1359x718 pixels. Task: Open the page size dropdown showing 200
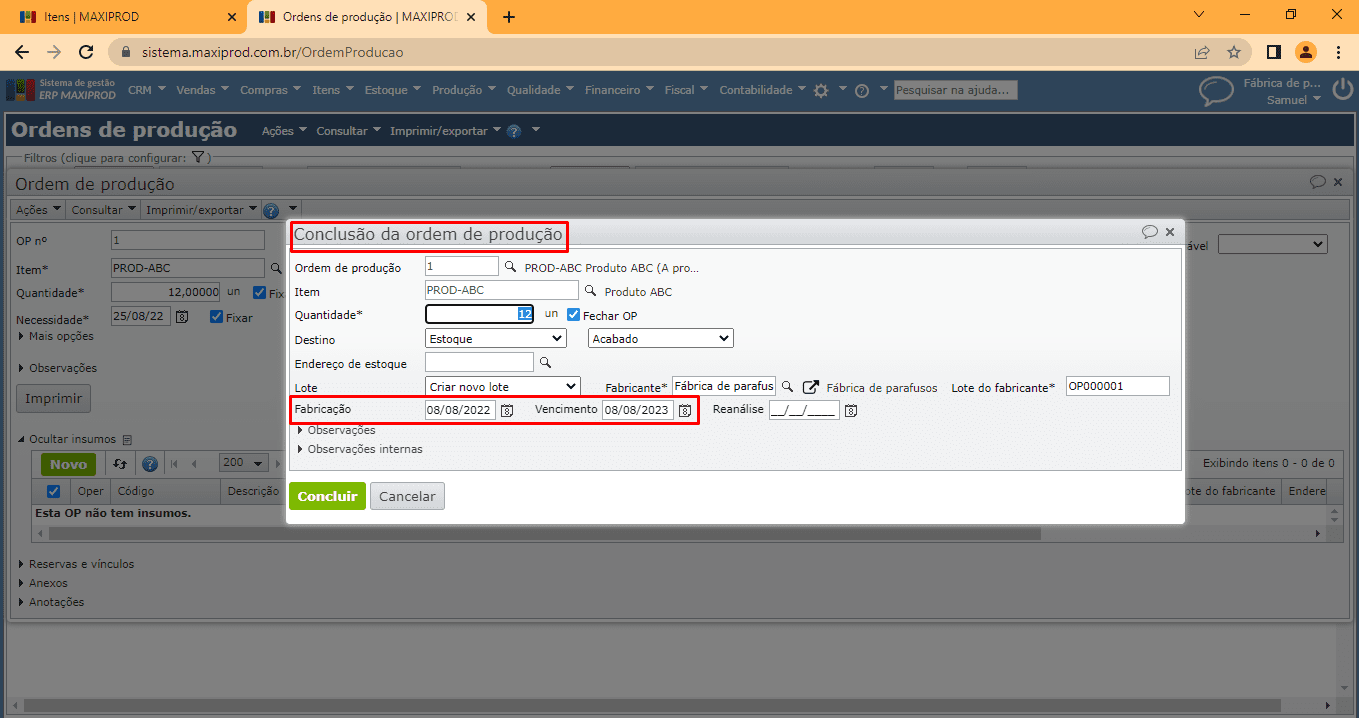pos(244,463)
